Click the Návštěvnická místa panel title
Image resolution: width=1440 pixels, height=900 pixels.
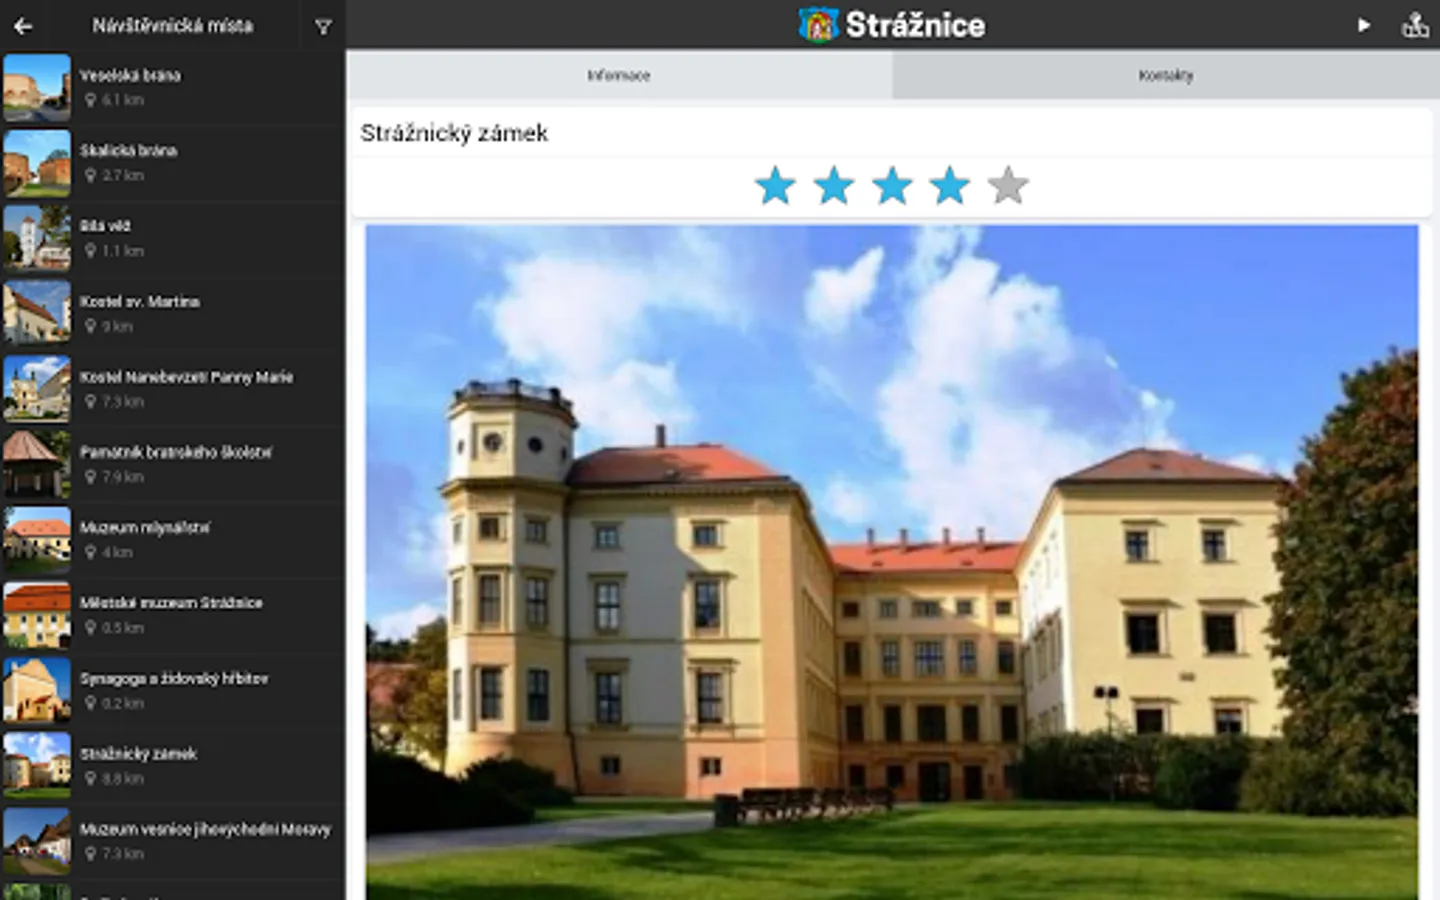point(173,26)
